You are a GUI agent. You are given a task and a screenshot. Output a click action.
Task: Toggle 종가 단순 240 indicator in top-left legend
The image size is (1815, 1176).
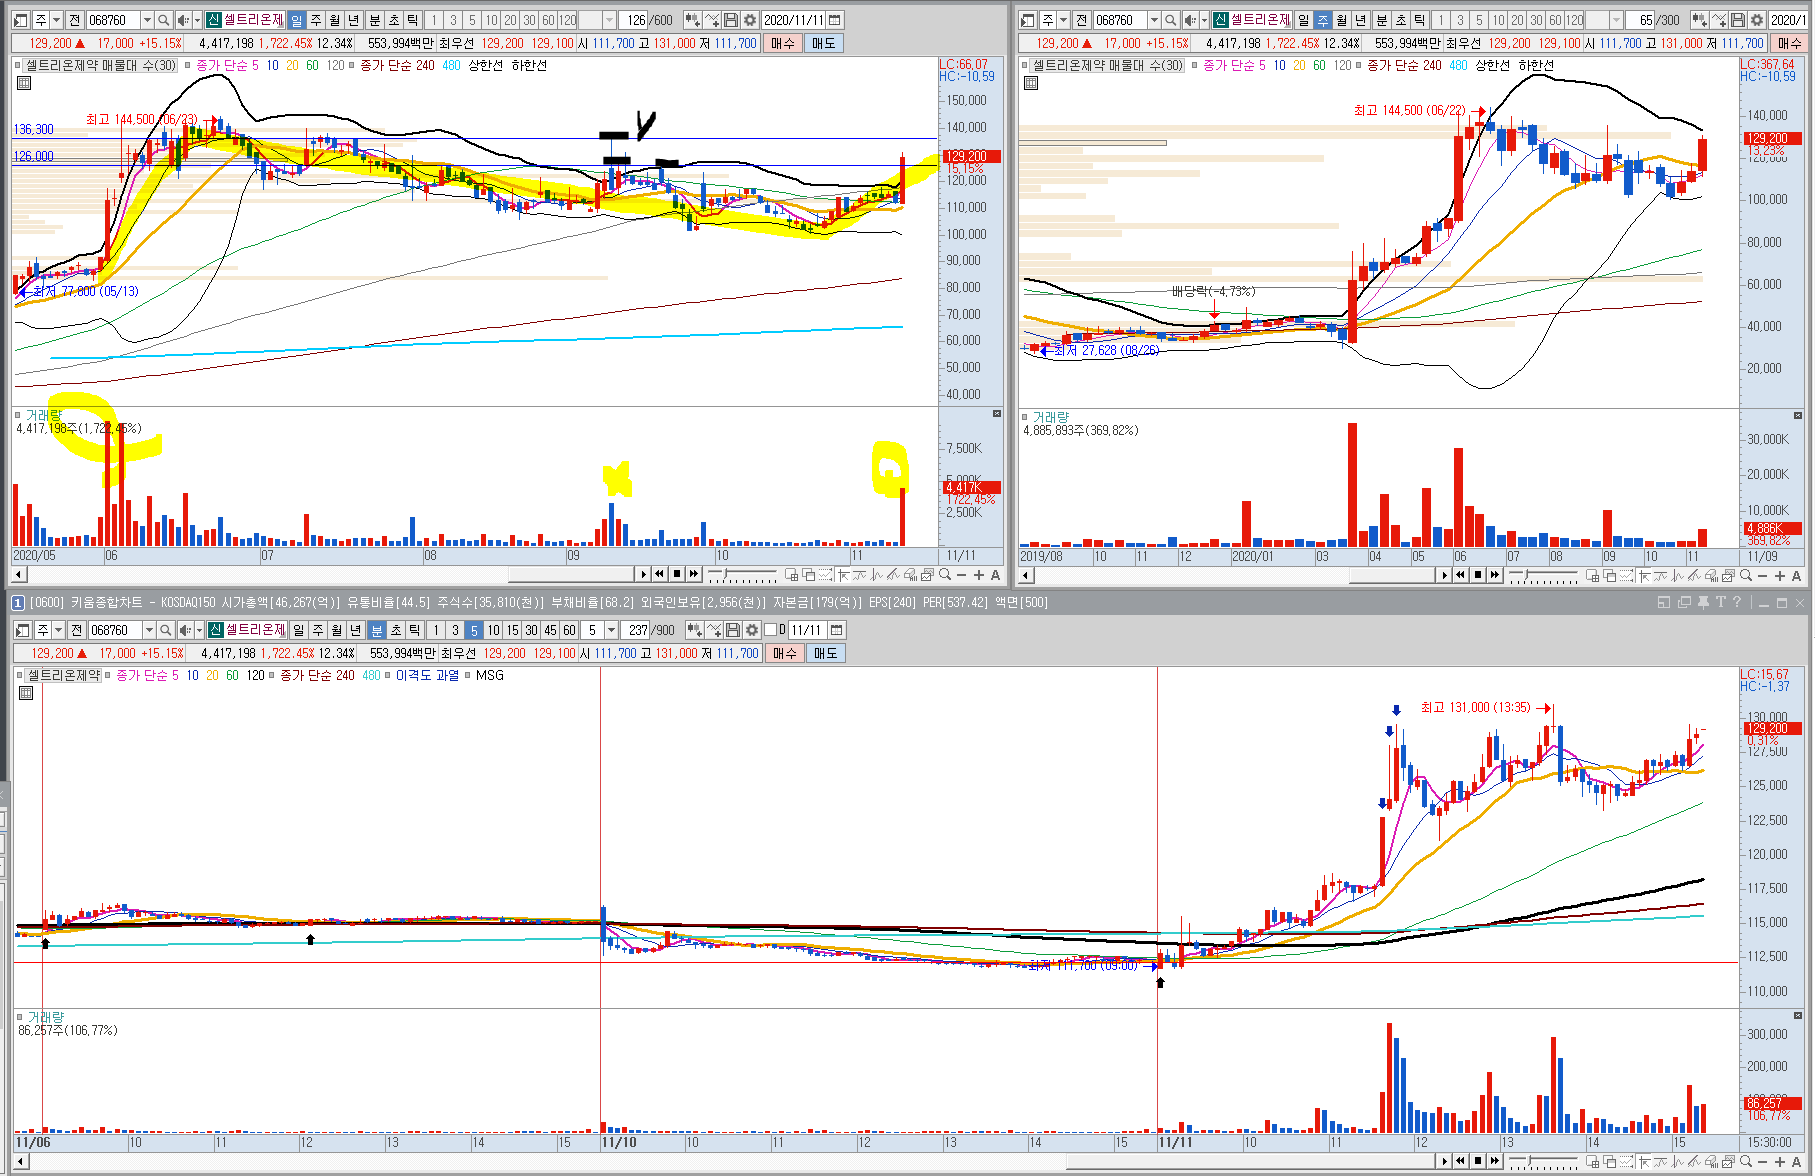397,65
